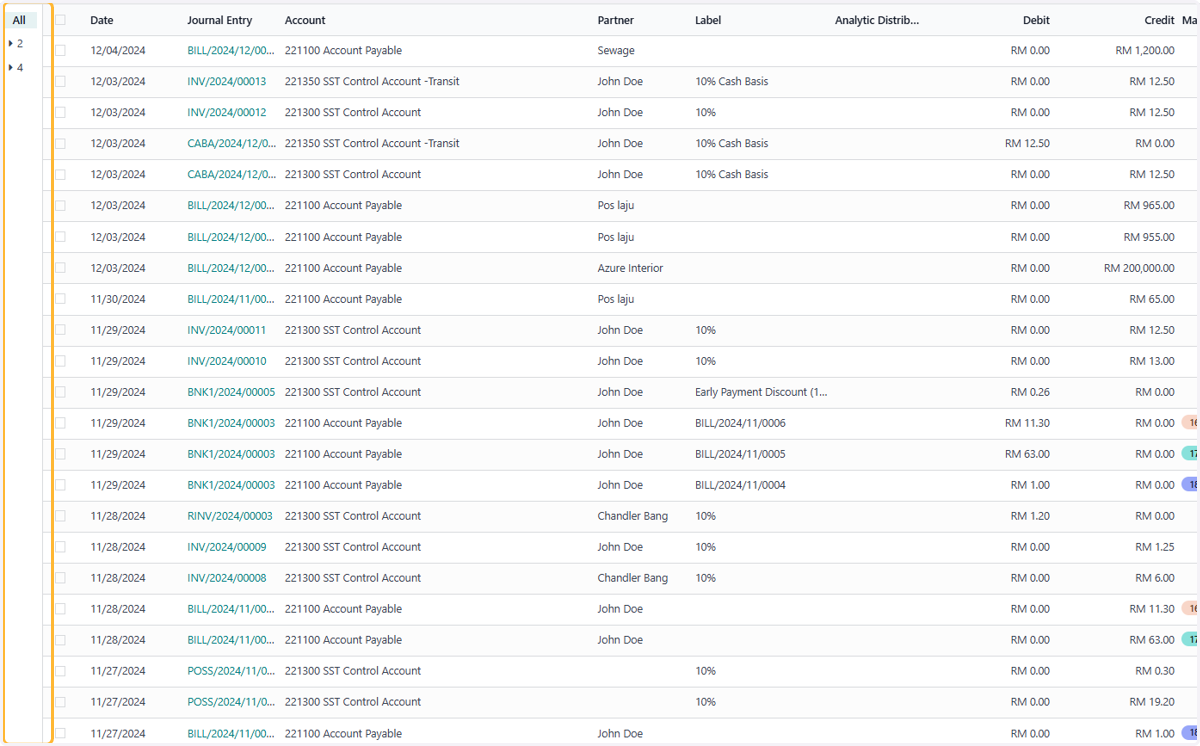Sort by the Date column header
The height and width of the screenshot is (746, 1200).
pyautogui.click(x=102, y=20)
